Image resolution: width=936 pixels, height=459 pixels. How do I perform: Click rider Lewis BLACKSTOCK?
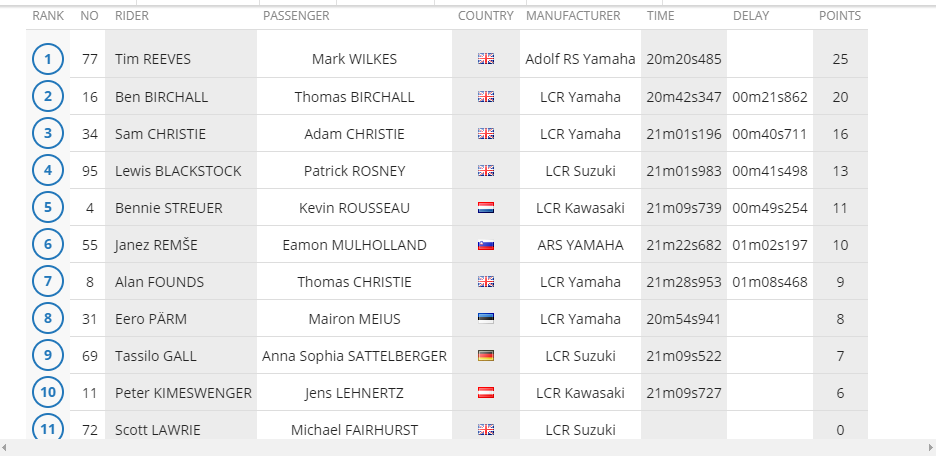[178, 171]
